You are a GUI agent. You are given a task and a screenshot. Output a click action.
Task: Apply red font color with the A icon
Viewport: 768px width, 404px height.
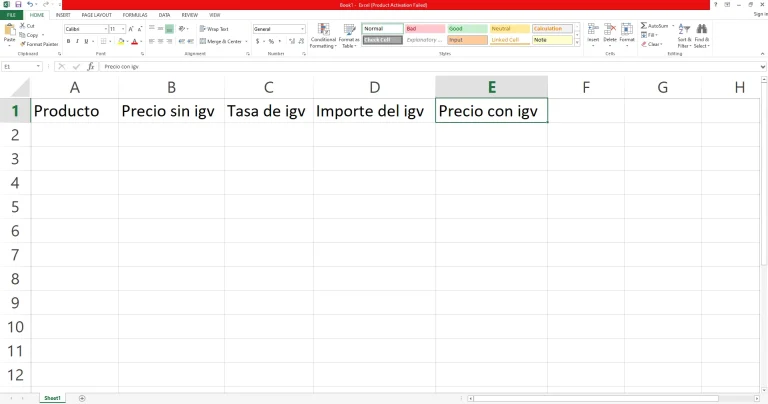(135, 42)
